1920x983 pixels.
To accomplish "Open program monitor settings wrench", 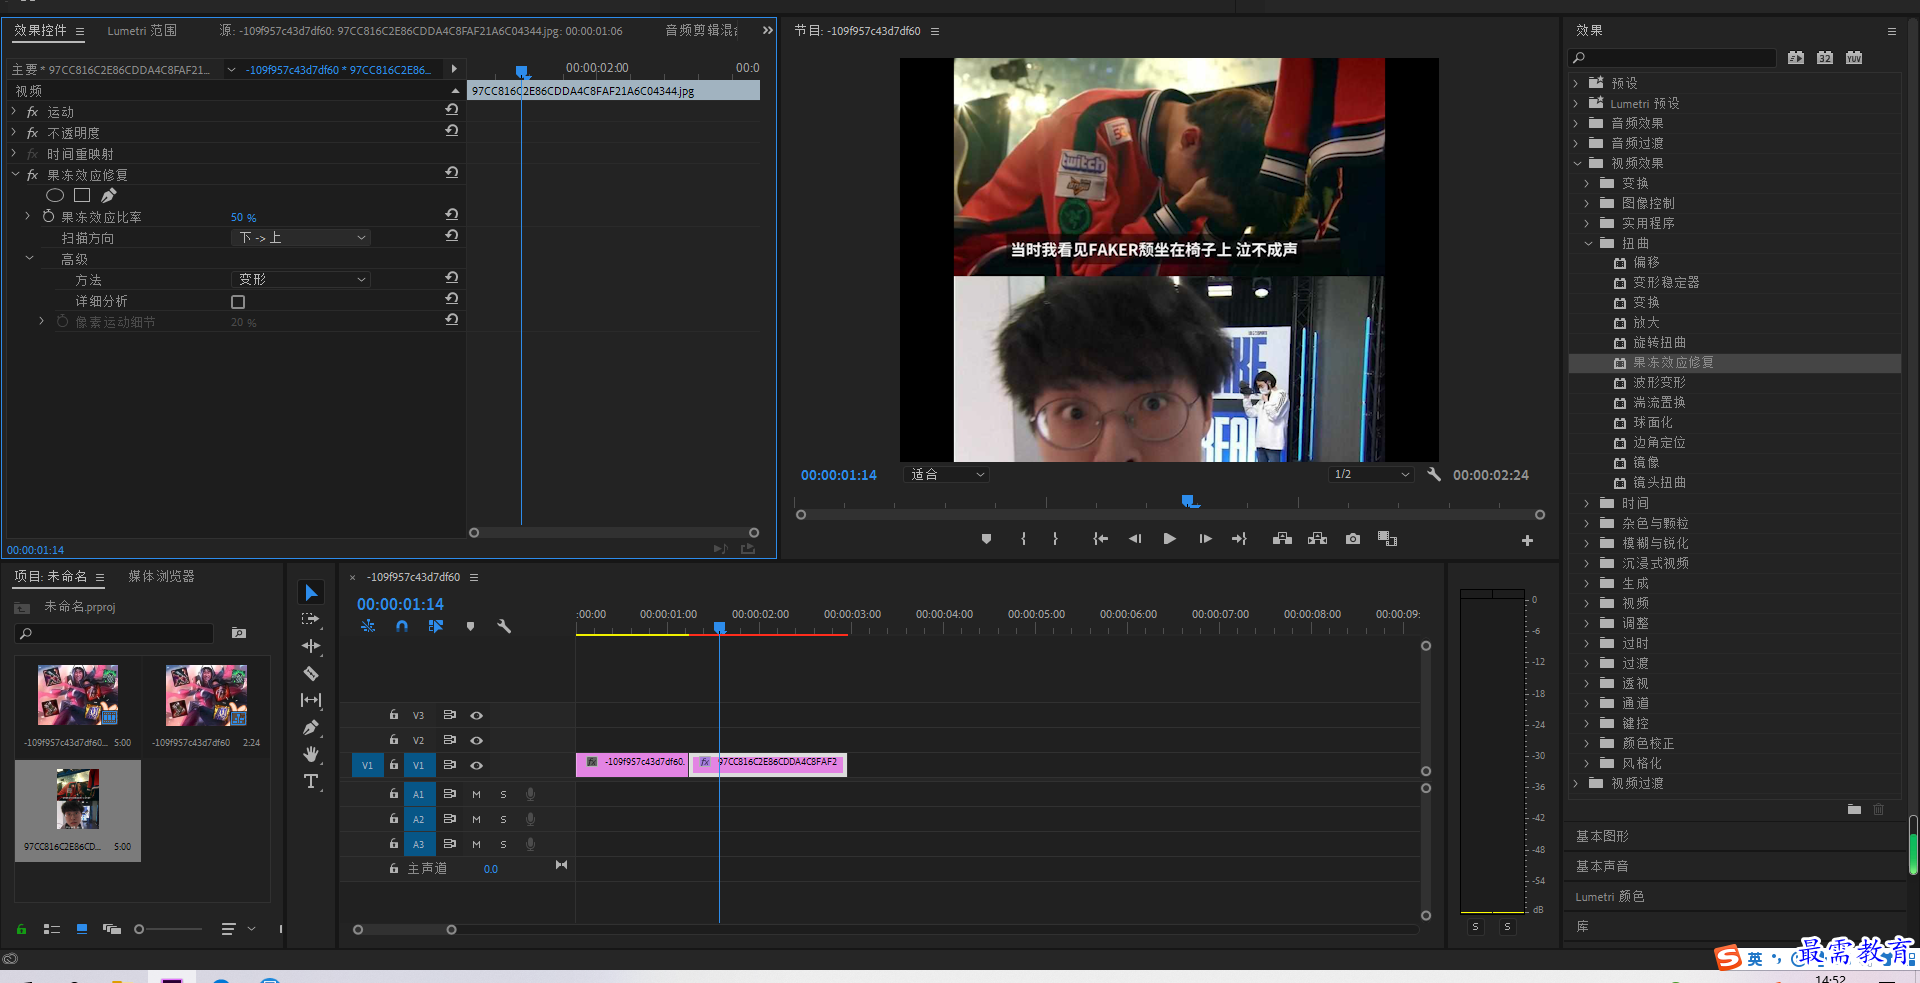I will pos(1434,474).
